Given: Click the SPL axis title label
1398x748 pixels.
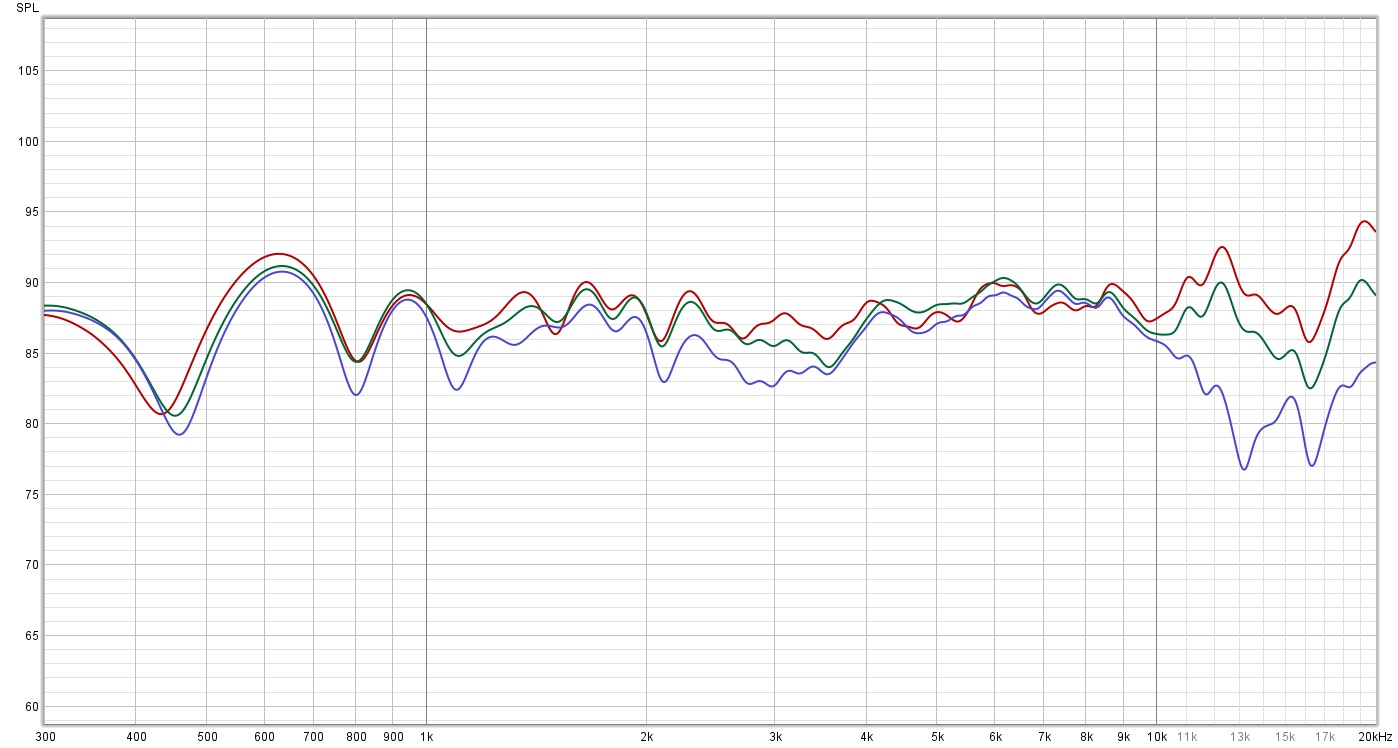Looking at the screenshot, I should [28, 8].
